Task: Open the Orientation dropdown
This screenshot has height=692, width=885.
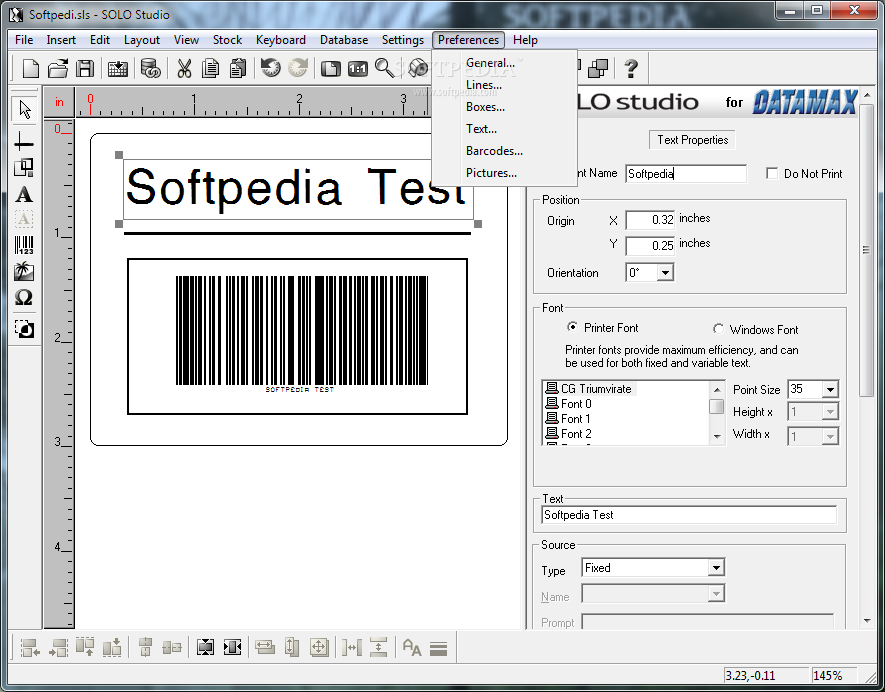Action: (x=665, y=273)
